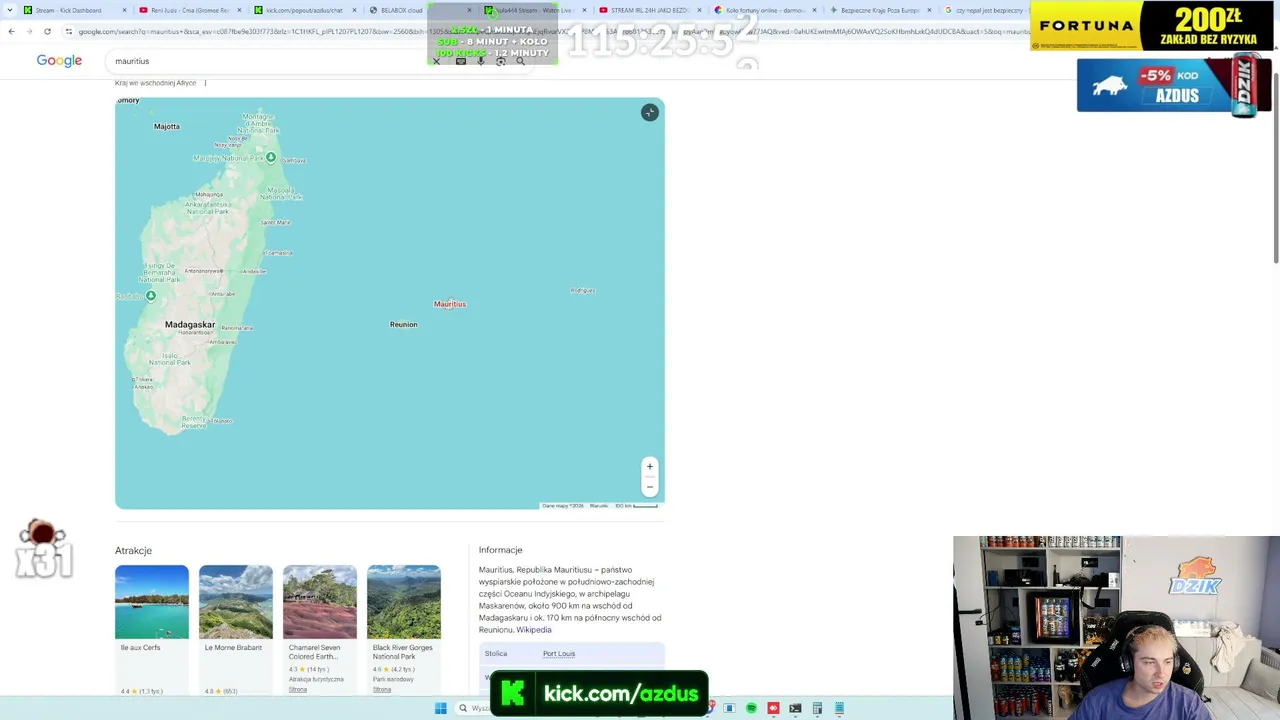Open Strona link under Black River Gorges
The width and height of the screenshot is (1280, 720).
(382, 690)
